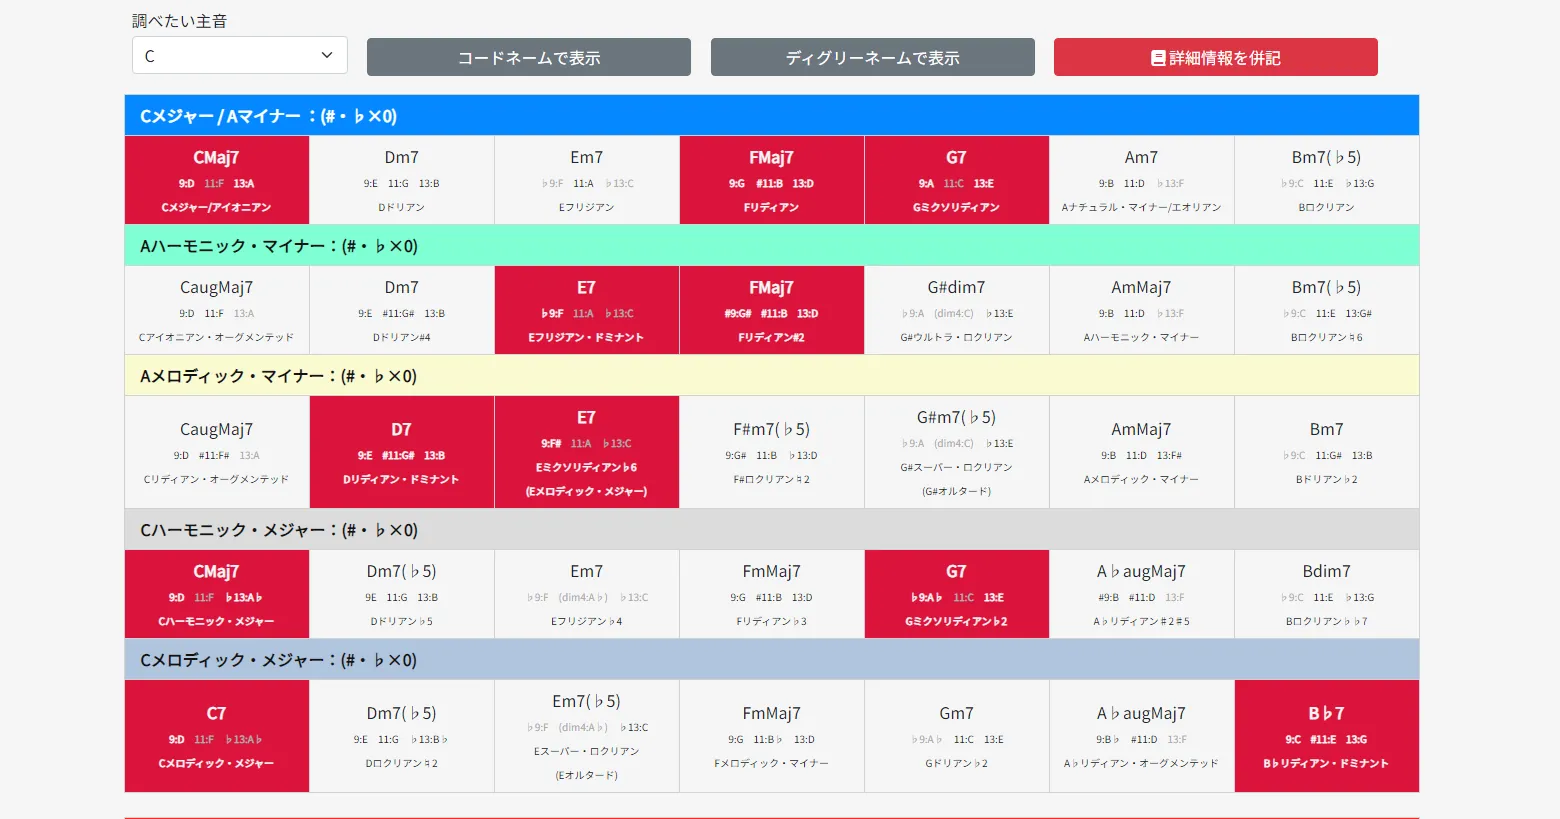Click the document icon on the red 詳細情報を併記 button

(x=1158, y=58)
